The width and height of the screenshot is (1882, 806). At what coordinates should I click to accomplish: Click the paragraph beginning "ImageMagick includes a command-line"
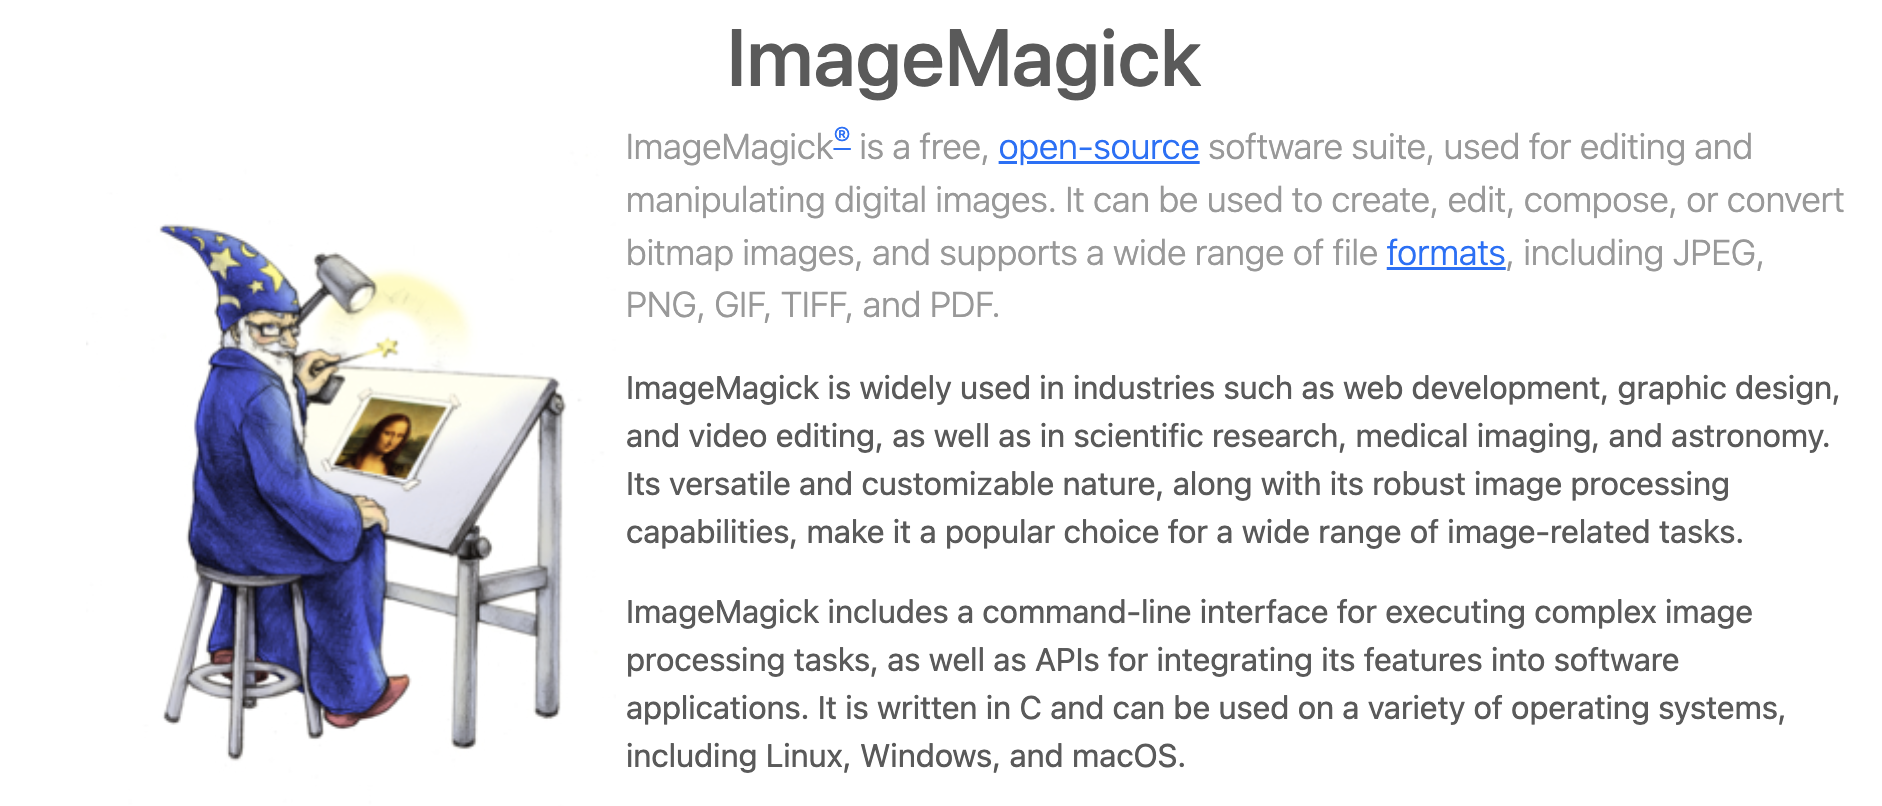click(1206, 684)
